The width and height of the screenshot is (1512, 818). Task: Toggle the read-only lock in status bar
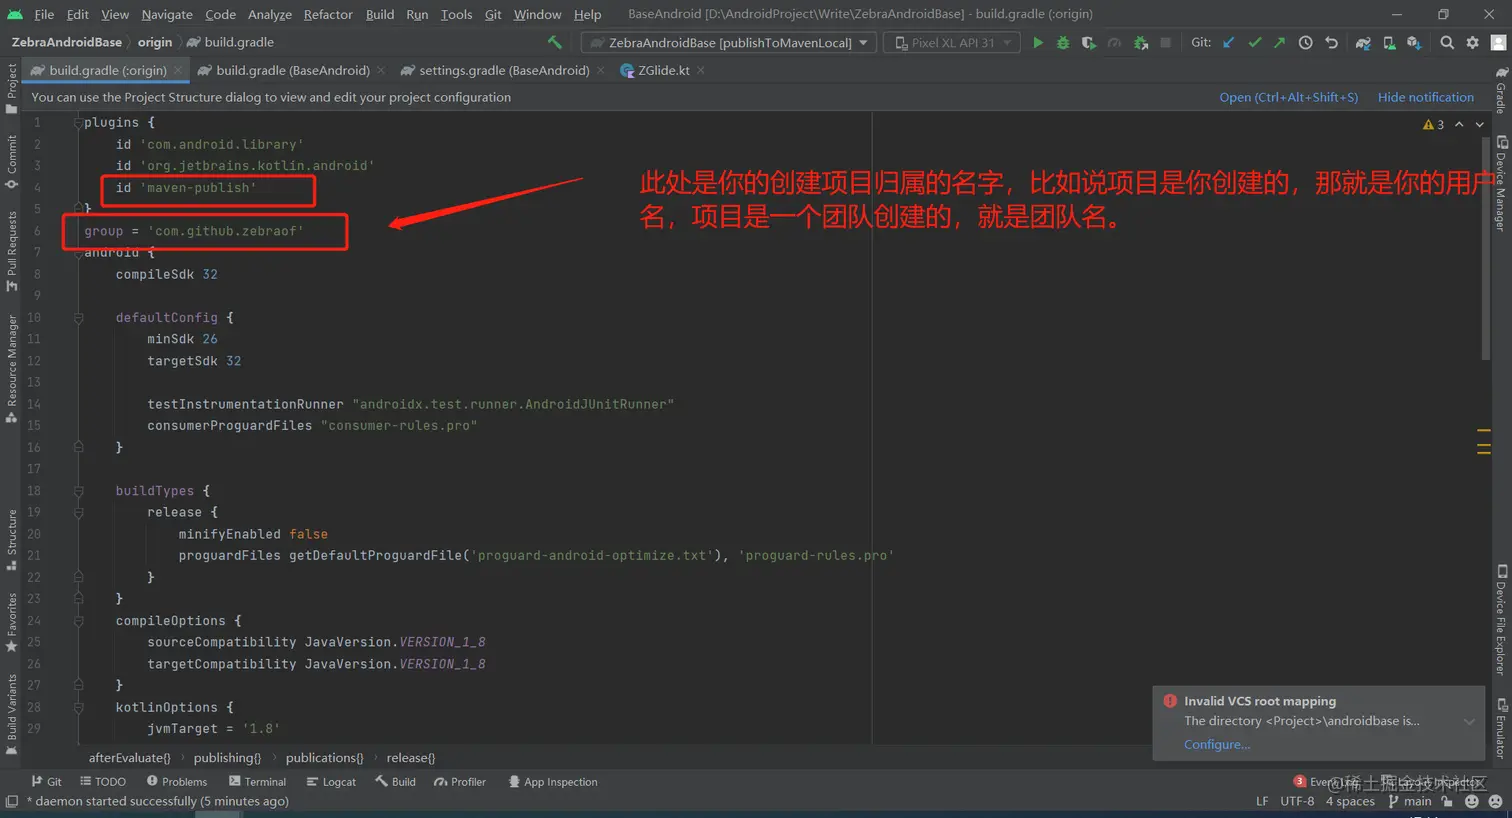[1447, 801]
